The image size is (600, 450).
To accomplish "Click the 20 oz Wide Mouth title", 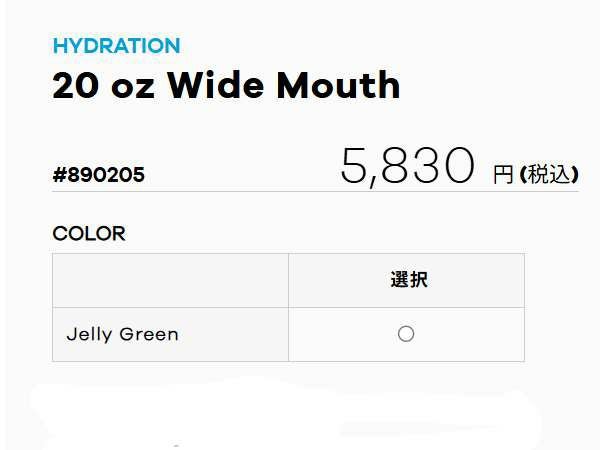I will pyautogui.click(x=226, y=86).
